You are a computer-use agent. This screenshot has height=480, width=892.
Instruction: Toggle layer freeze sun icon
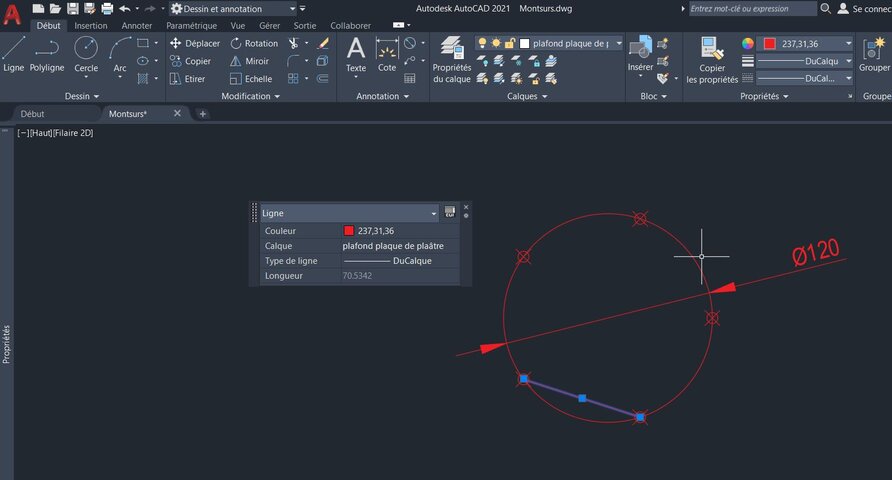tap(495, 44)
